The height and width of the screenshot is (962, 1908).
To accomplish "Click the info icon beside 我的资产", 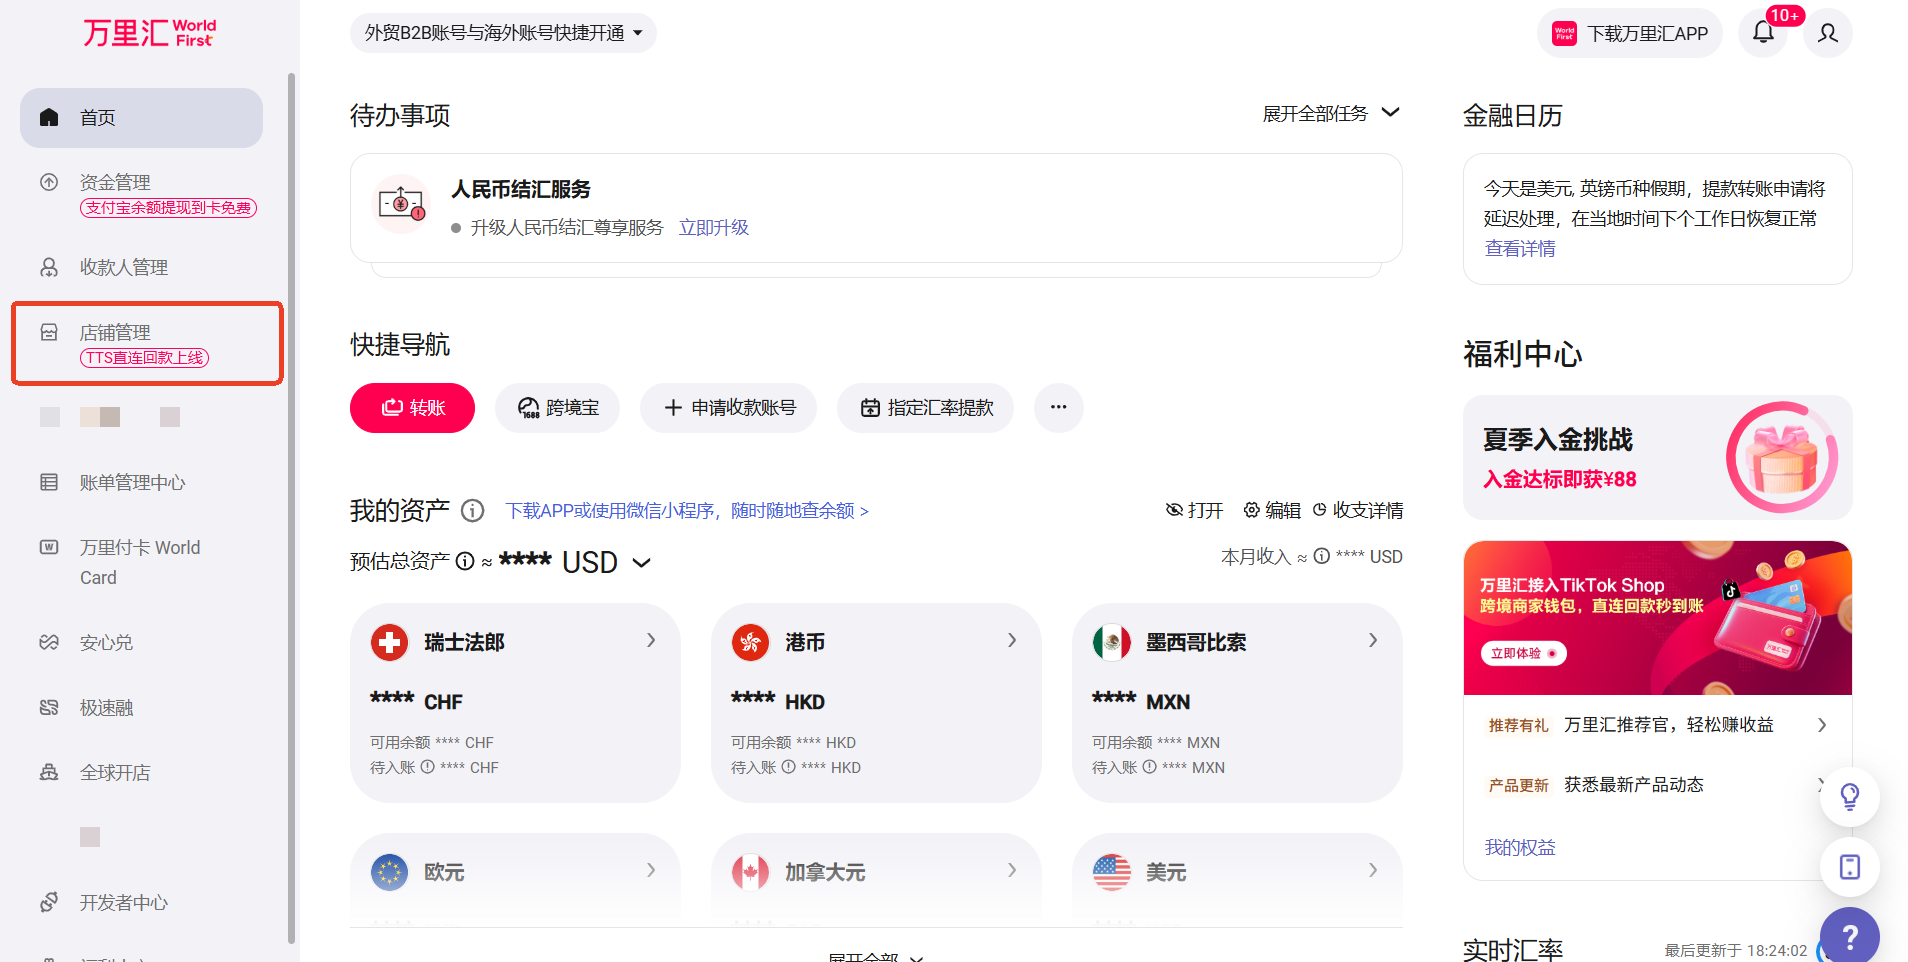I will pos(473,511).
